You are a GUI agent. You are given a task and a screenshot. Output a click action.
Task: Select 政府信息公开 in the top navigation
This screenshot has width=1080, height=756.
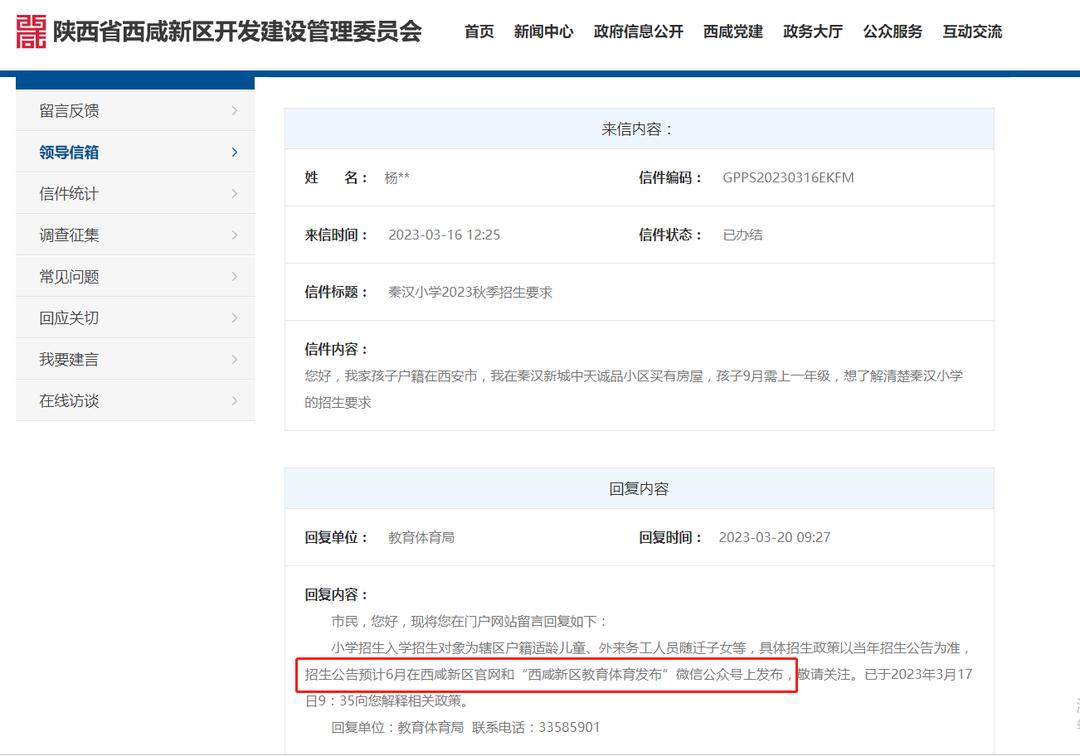point(639,31)
